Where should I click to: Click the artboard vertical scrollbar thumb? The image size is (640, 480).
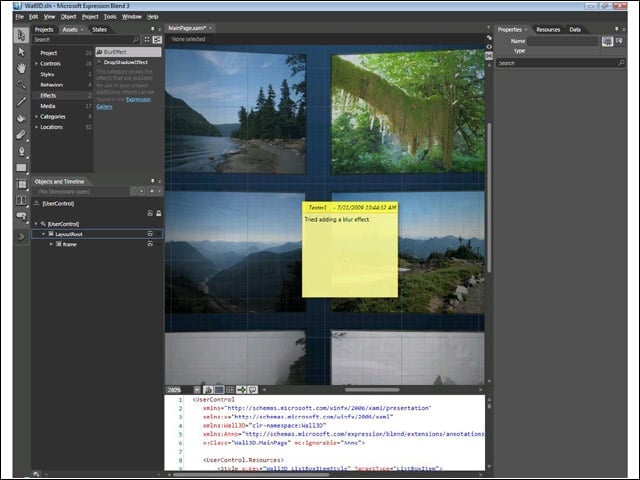489,198
